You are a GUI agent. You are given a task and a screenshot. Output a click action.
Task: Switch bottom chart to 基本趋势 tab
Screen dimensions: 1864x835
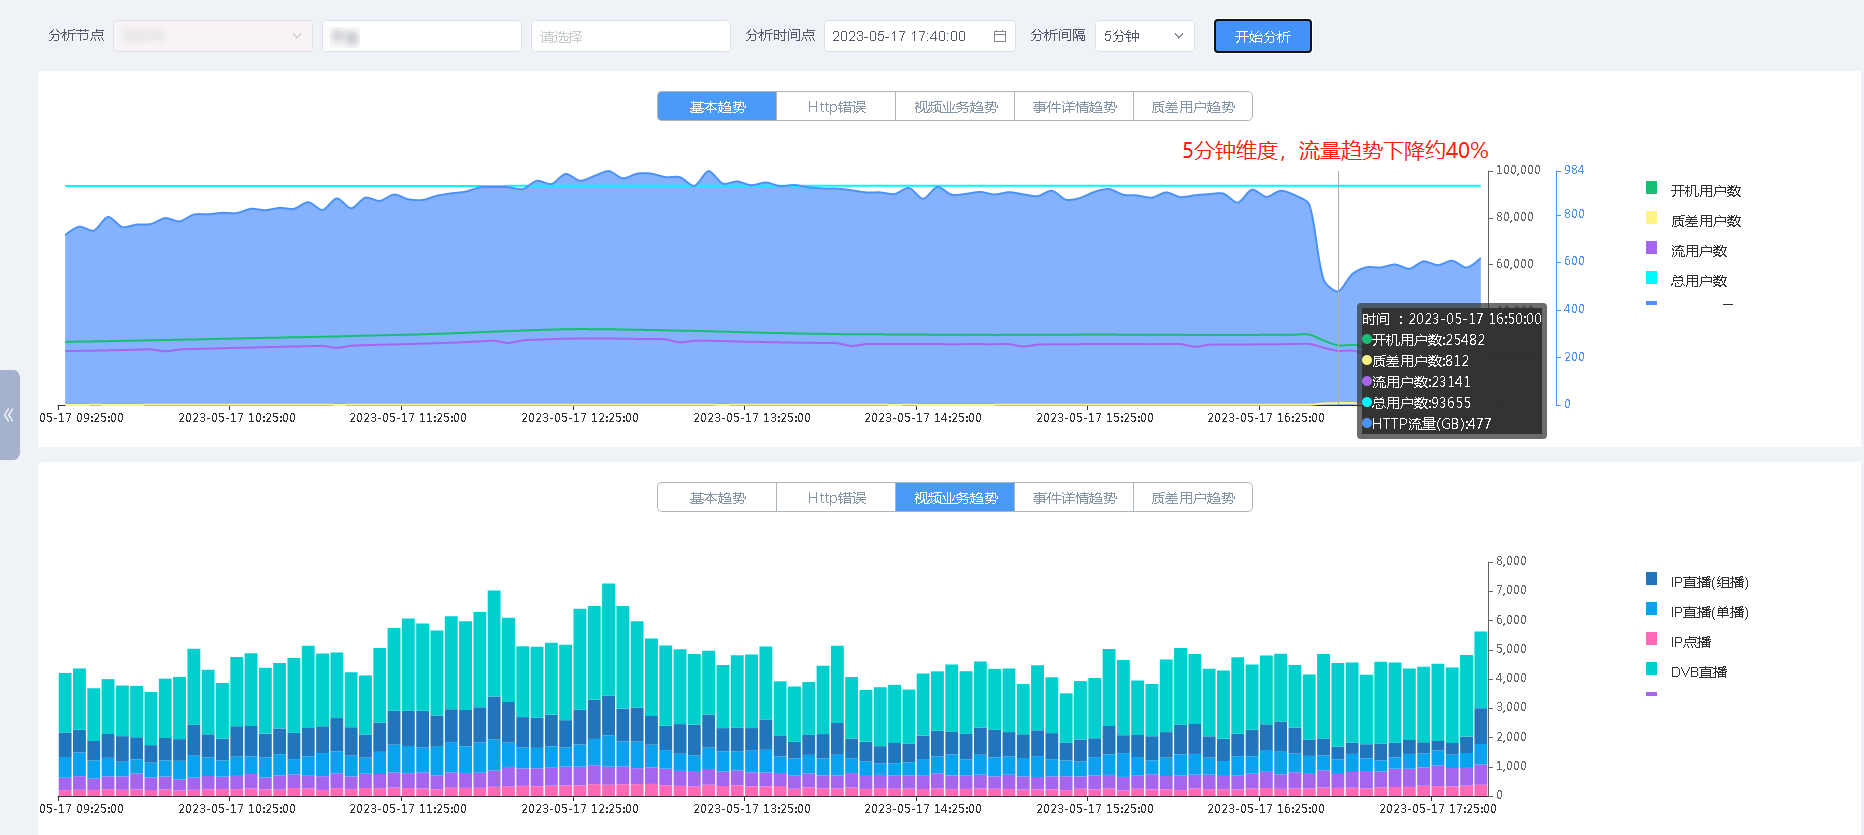click(x=717, y=498)
